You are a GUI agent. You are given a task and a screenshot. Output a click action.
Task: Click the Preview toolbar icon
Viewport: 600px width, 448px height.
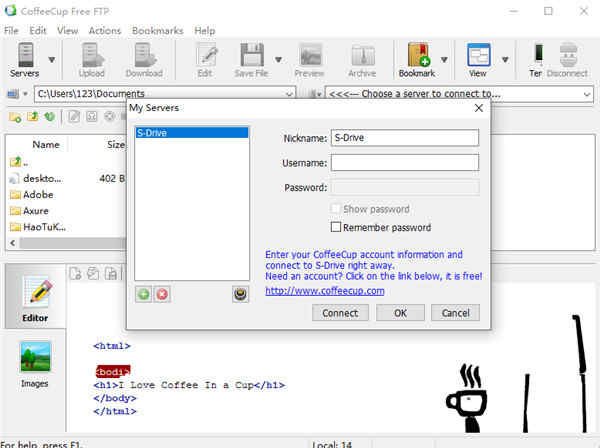310,60
